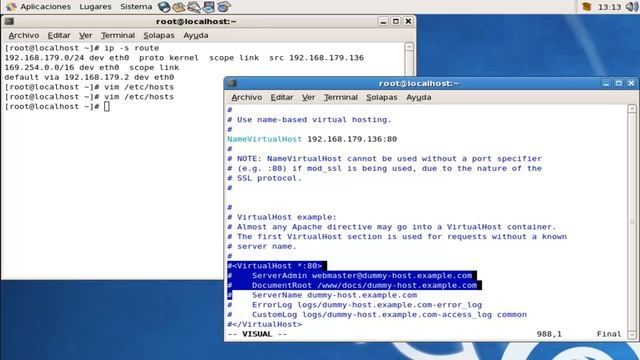Open the Lugares menu

tap(95, 7)
